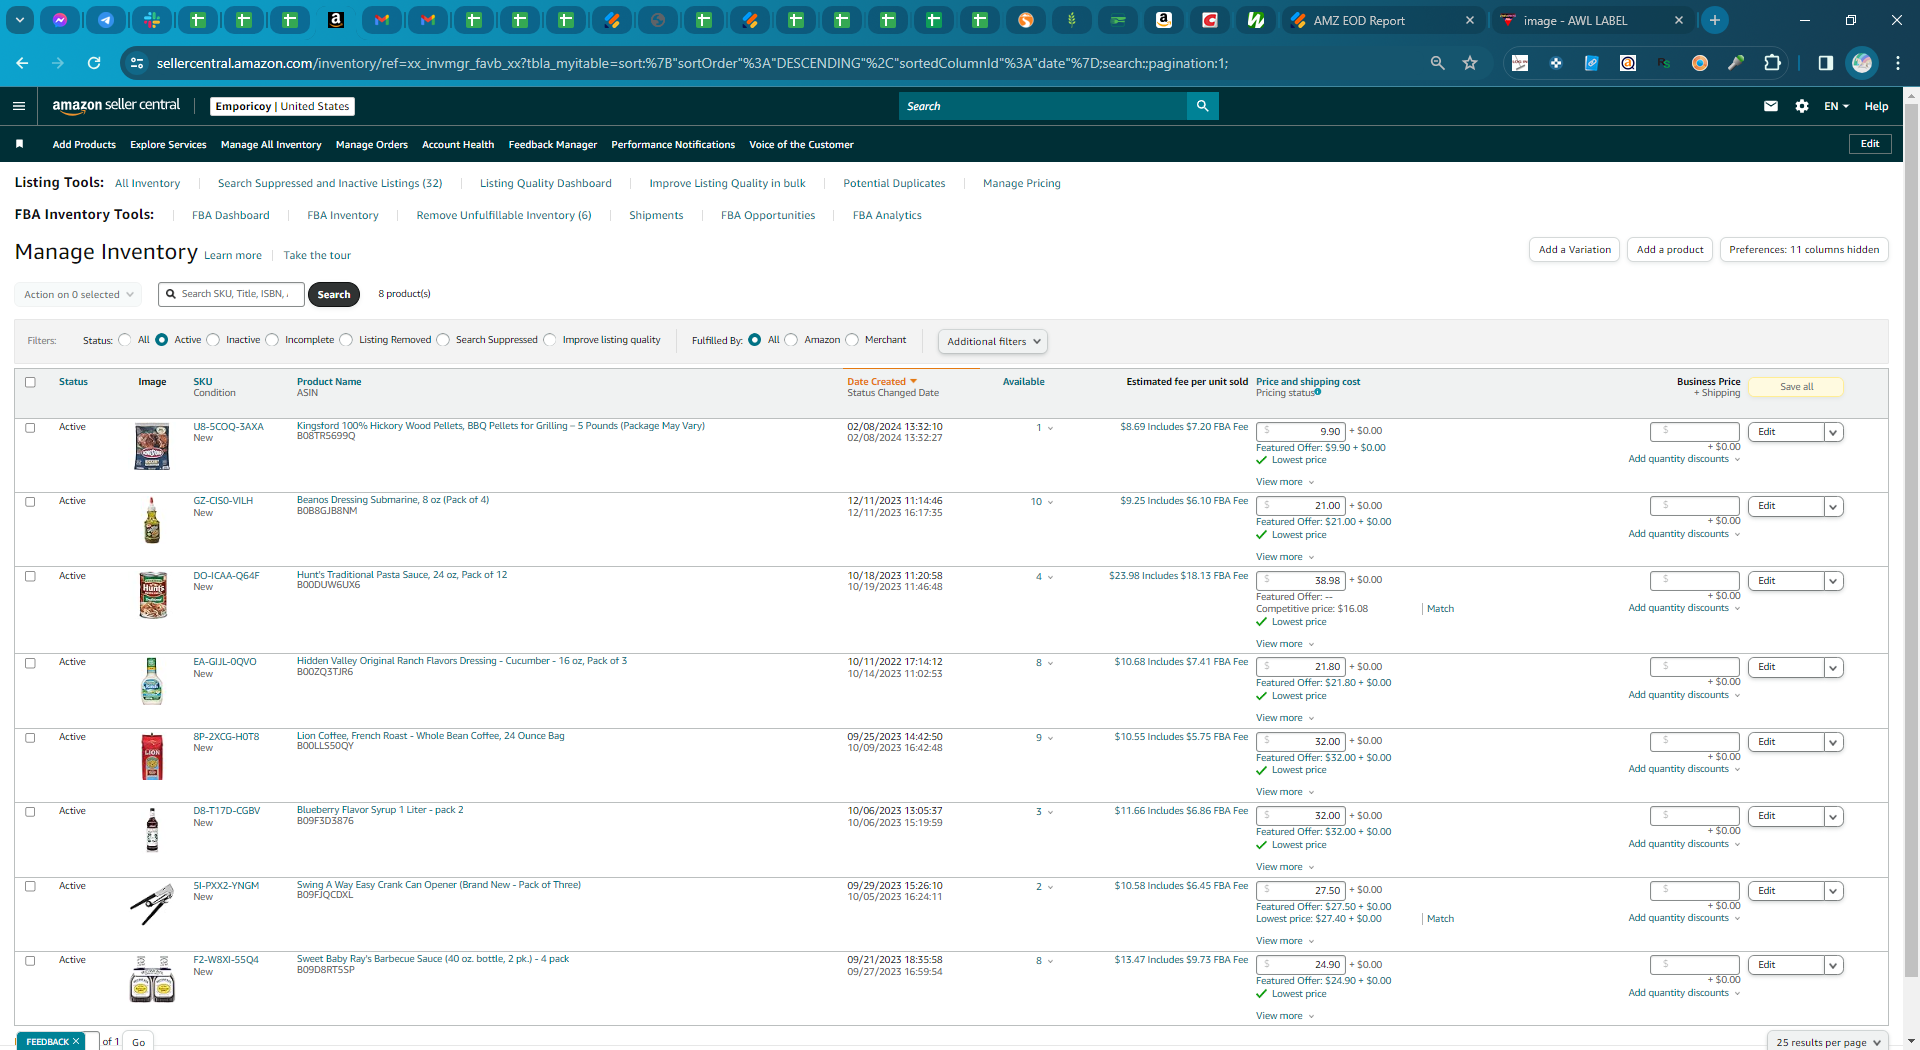Image resolution: width=1920 pixels, height=1050 pixels.
Task: Switch to the pinned Slack tab
Action: (152, 20)
